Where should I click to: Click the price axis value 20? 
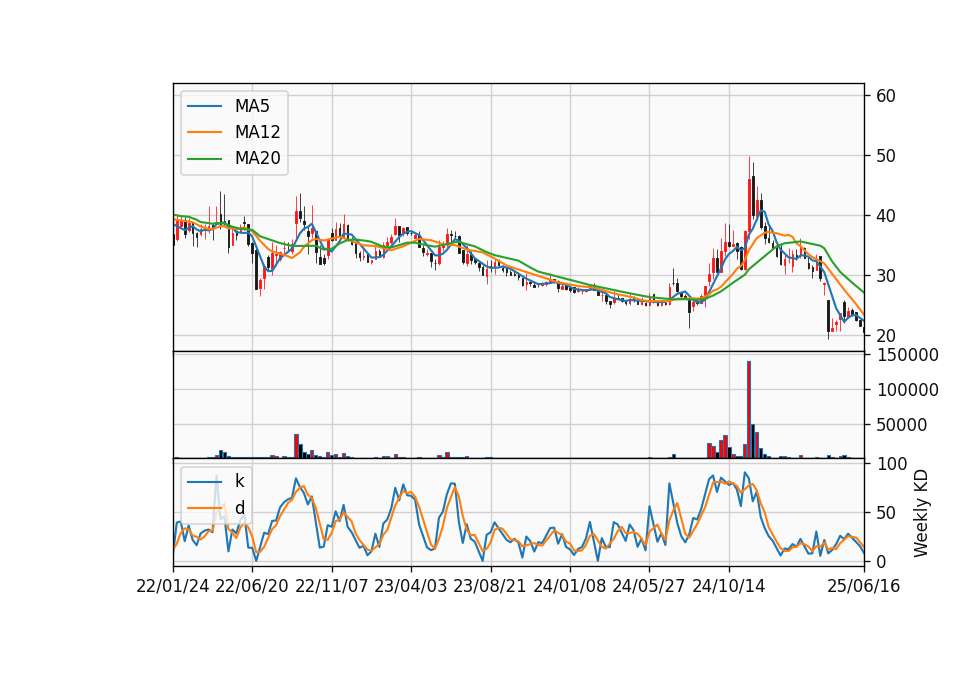[x=886, y=336]
